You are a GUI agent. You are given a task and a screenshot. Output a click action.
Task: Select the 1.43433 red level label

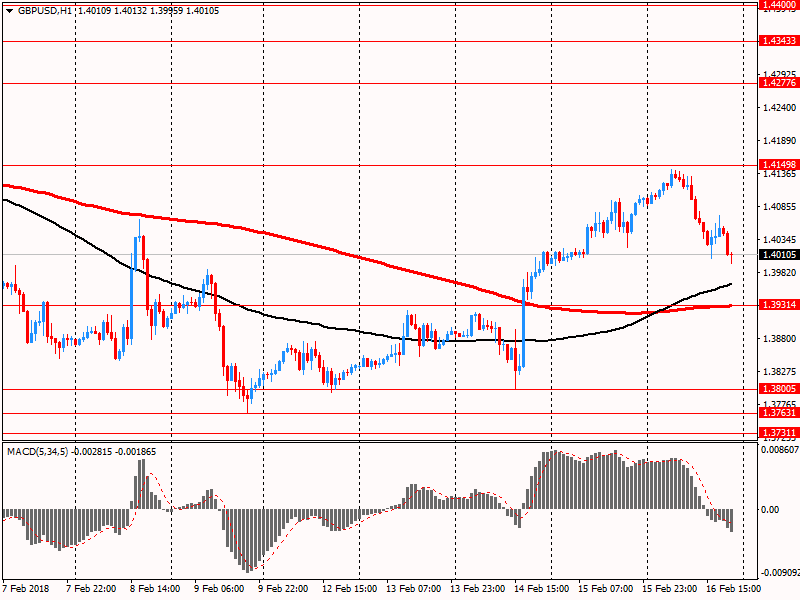[779, 41]
